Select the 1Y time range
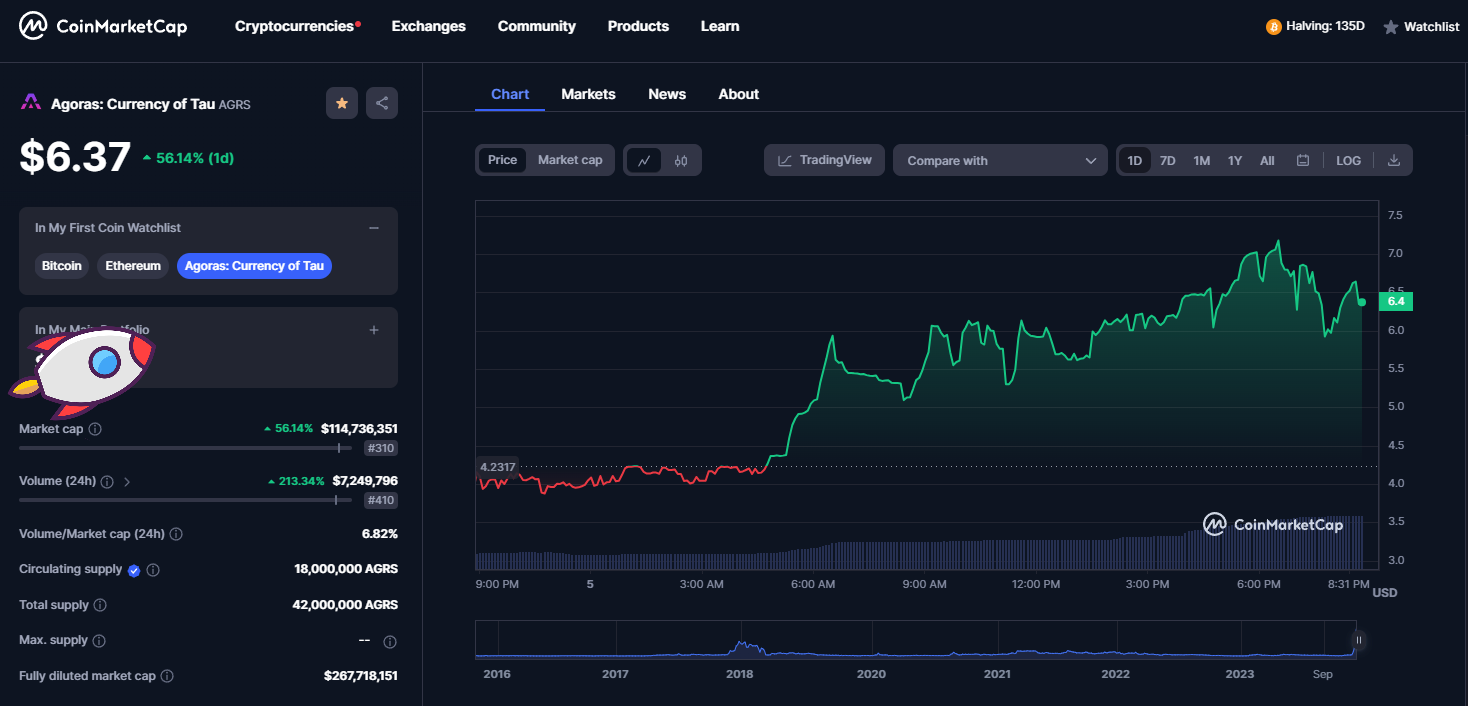This screenshot has width=1468, height=706. coord(1235,160)
